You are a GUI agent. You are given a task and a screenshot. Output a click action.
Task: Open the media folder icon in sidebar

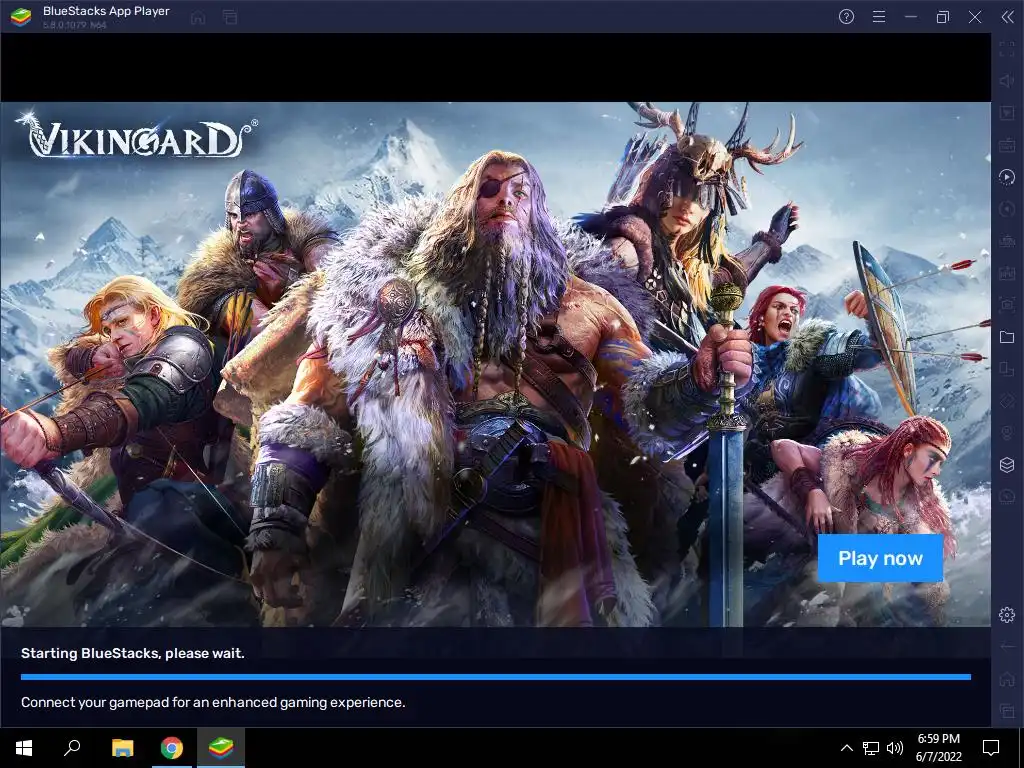1006,337
